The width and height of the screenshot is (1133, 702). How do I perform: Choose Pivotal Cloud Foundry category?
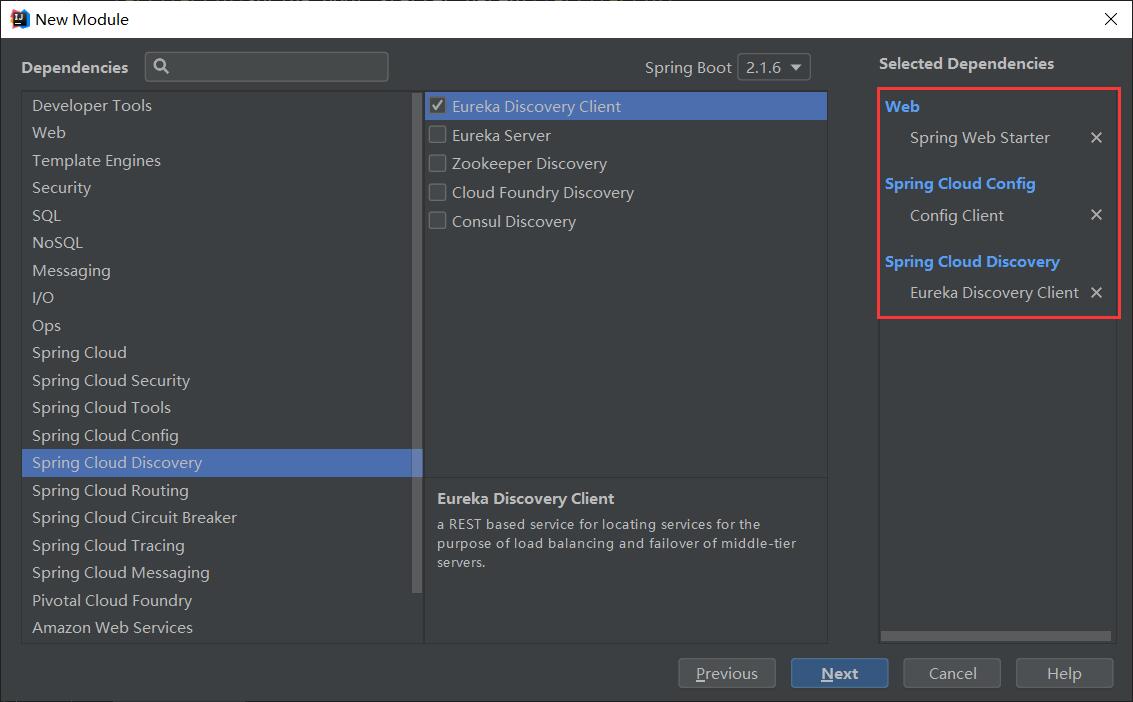pyautogui.click(x=217, y=600)
